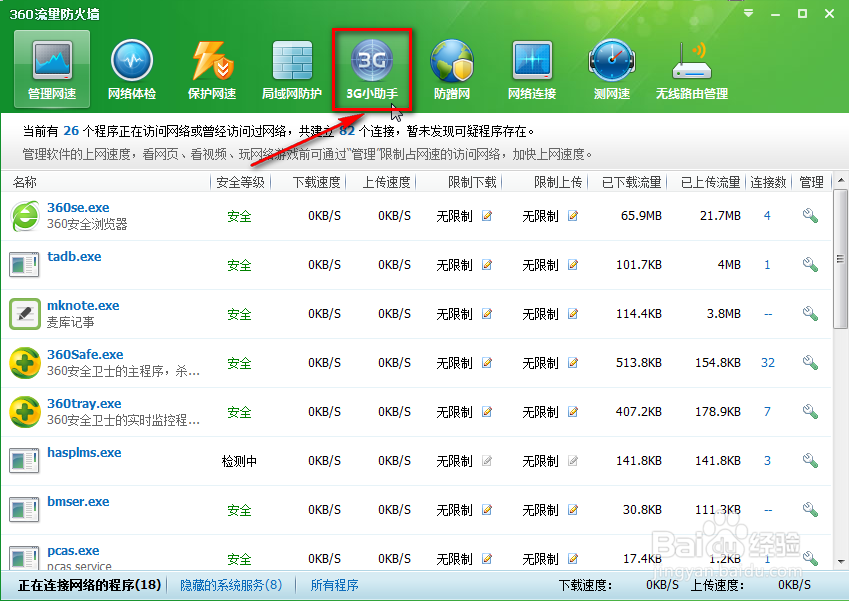Sort by 安全等级 column header
The height and width of the screenshot is (601, 849).
(240, 182)
